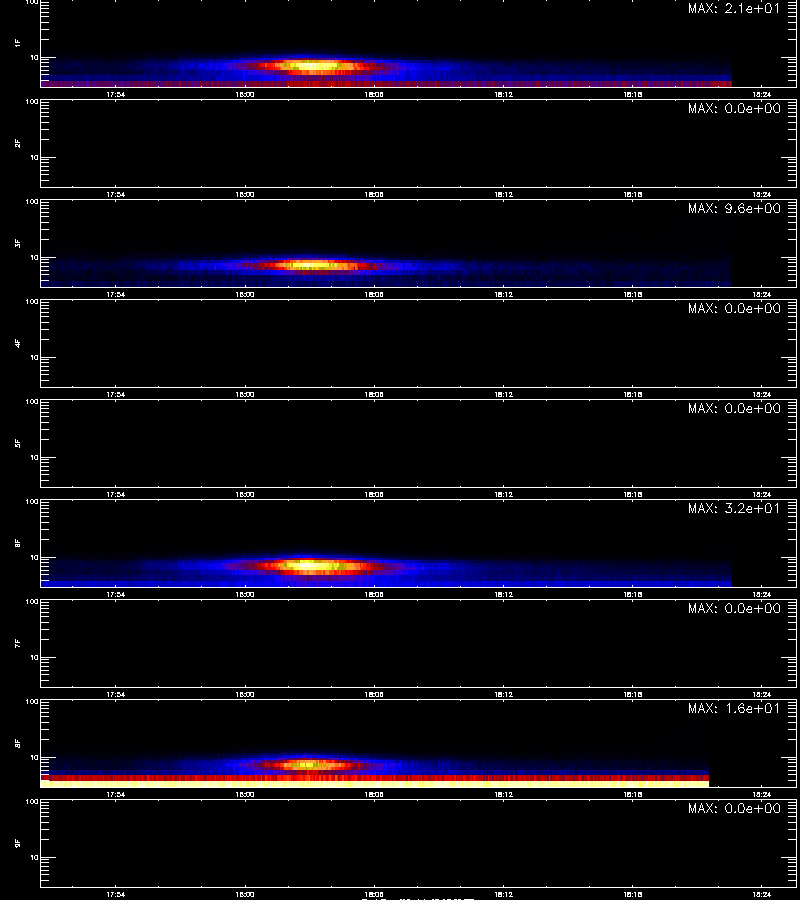
Task: Click the 17:54 time label under panel 2F
Action: click(x=115, y=195)
